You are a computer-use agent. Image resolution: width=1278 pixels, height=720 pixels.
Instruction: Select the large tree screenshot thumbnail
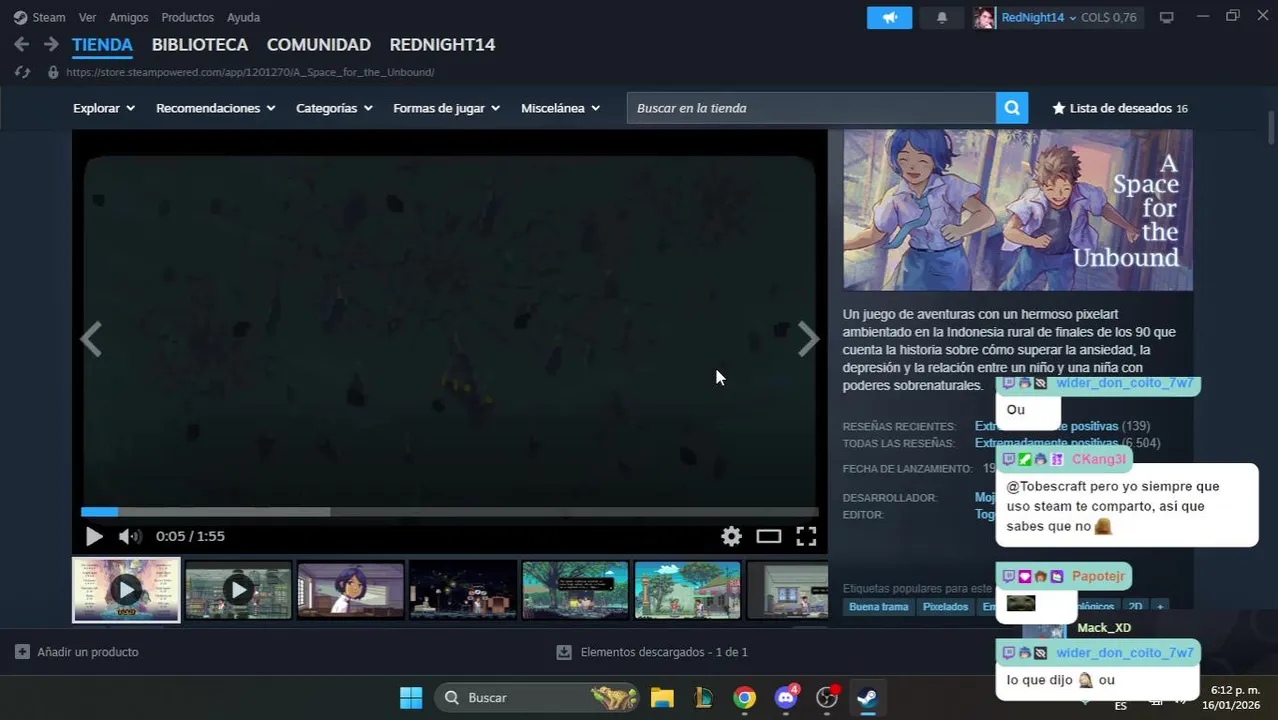point(575,590)
